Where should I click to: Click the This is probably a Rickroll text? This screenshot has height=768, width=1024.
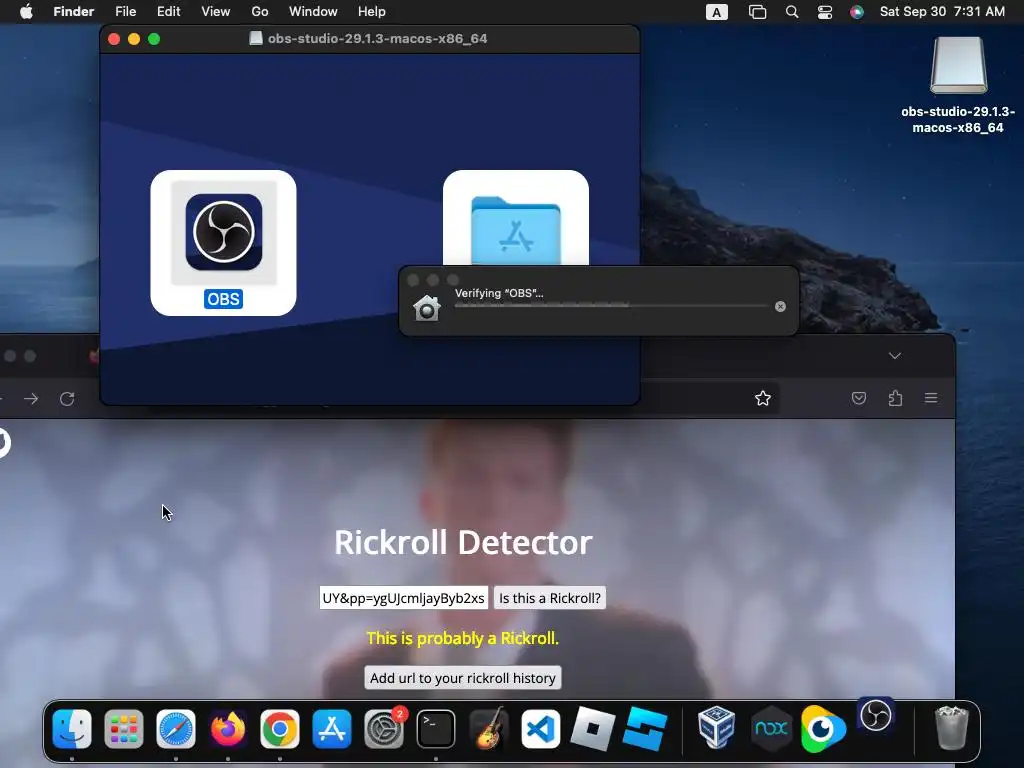pyautogui.click(x=462, y=638)
